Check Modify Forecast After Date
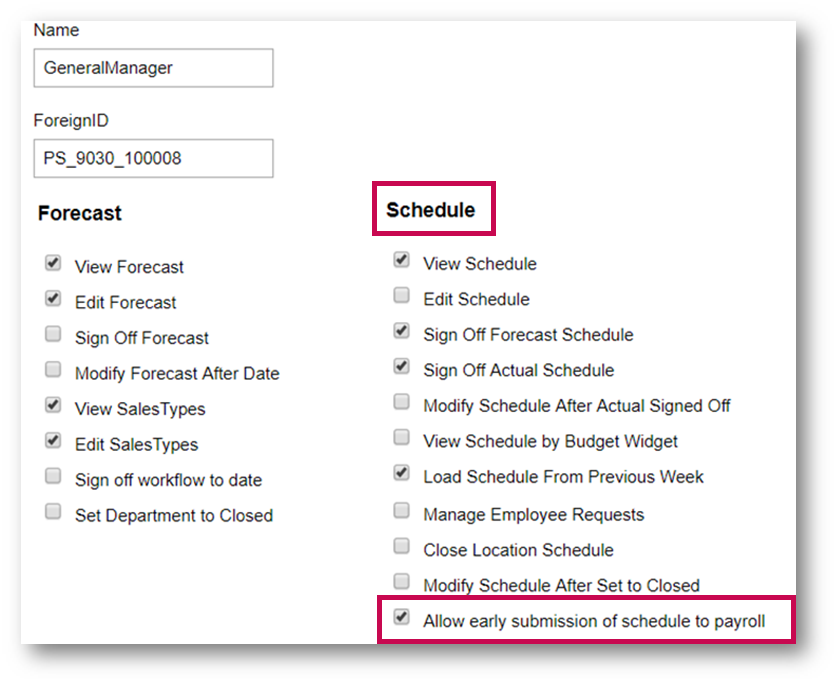Viewport: 838px width, 679px height. tap(53, 371)
